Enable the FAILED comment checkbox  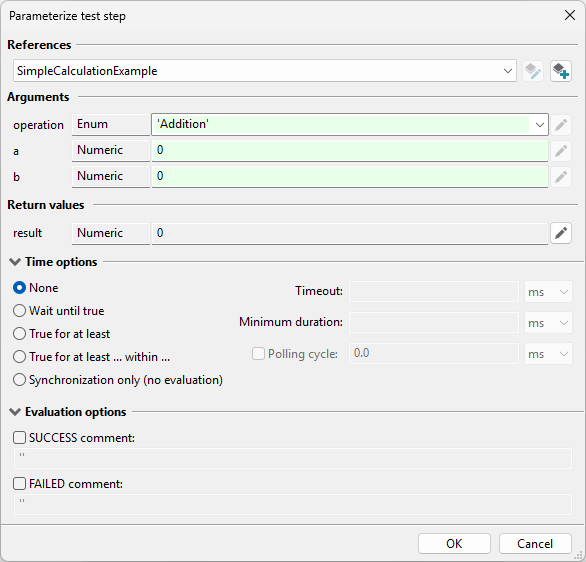[19, 484]
